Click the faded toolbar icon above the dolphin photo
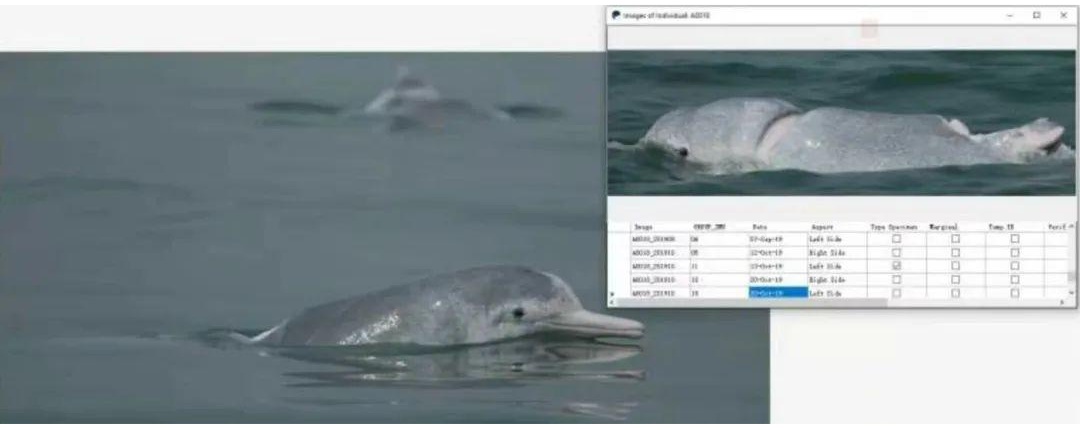 tap(869, 30)
